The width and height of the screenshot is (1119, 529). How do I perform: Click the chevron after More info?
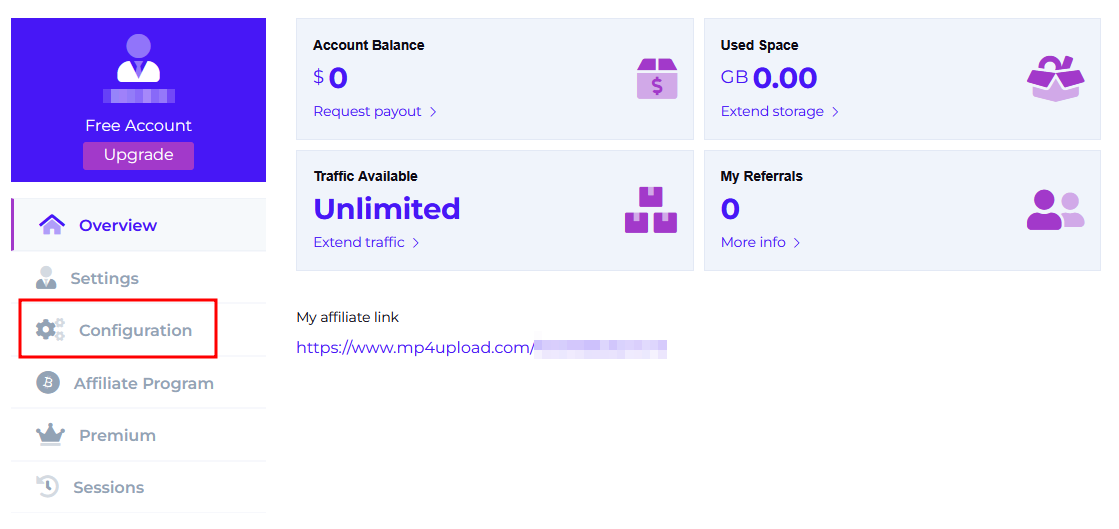tap(796, 243)
